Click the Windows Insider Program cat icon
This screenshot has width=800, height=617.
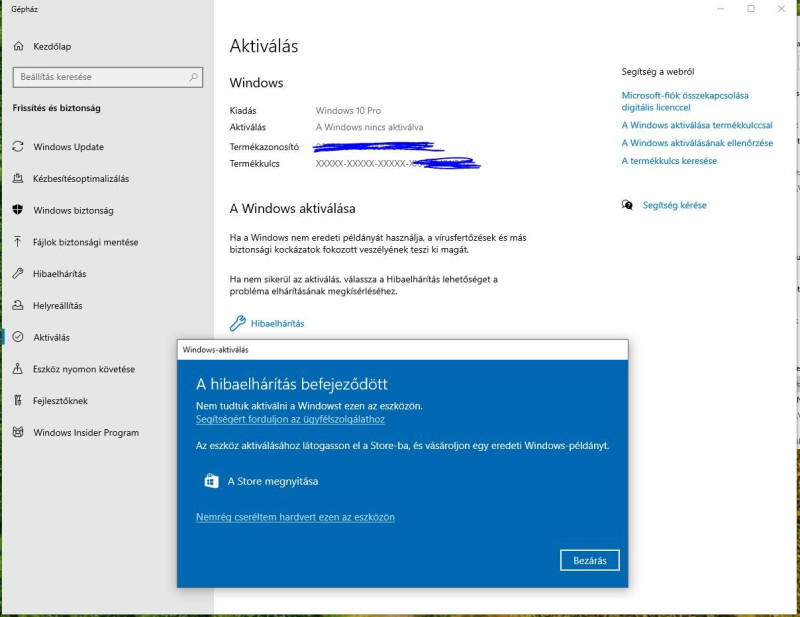(18, 432)
